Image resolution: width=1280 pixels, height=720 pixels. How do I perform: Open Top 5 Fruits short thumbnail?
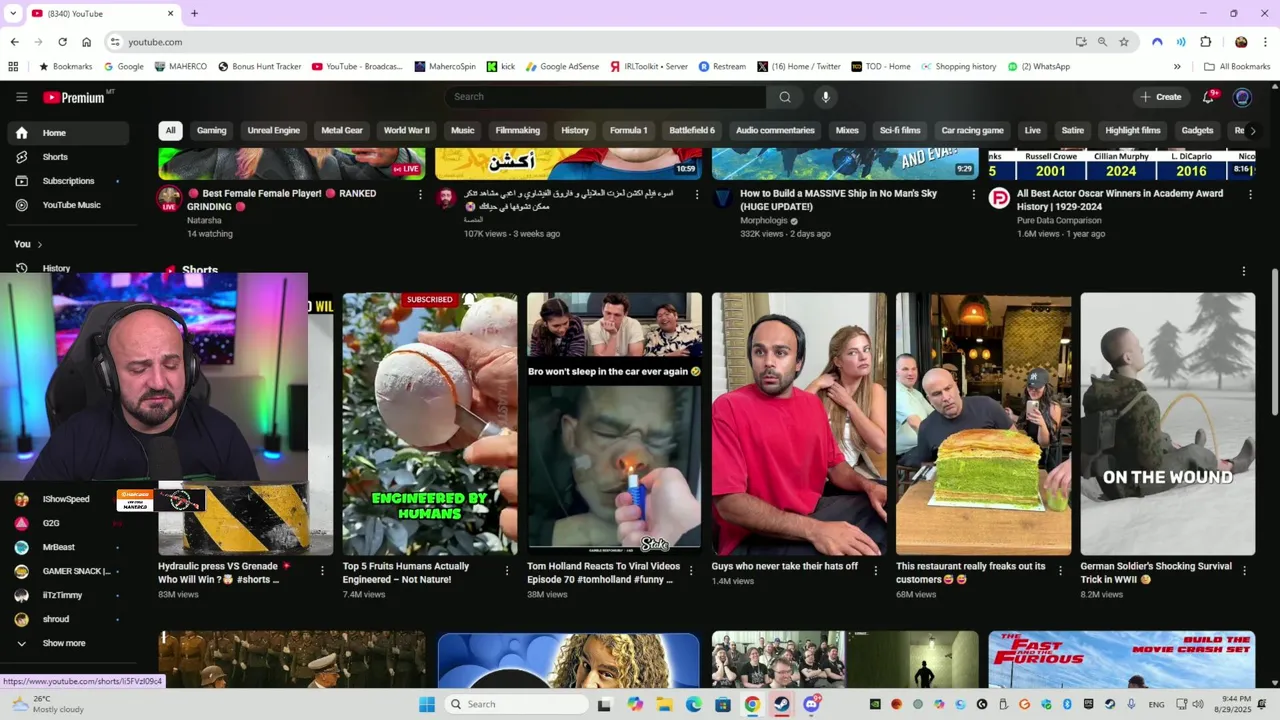click(x=430, y=424)
